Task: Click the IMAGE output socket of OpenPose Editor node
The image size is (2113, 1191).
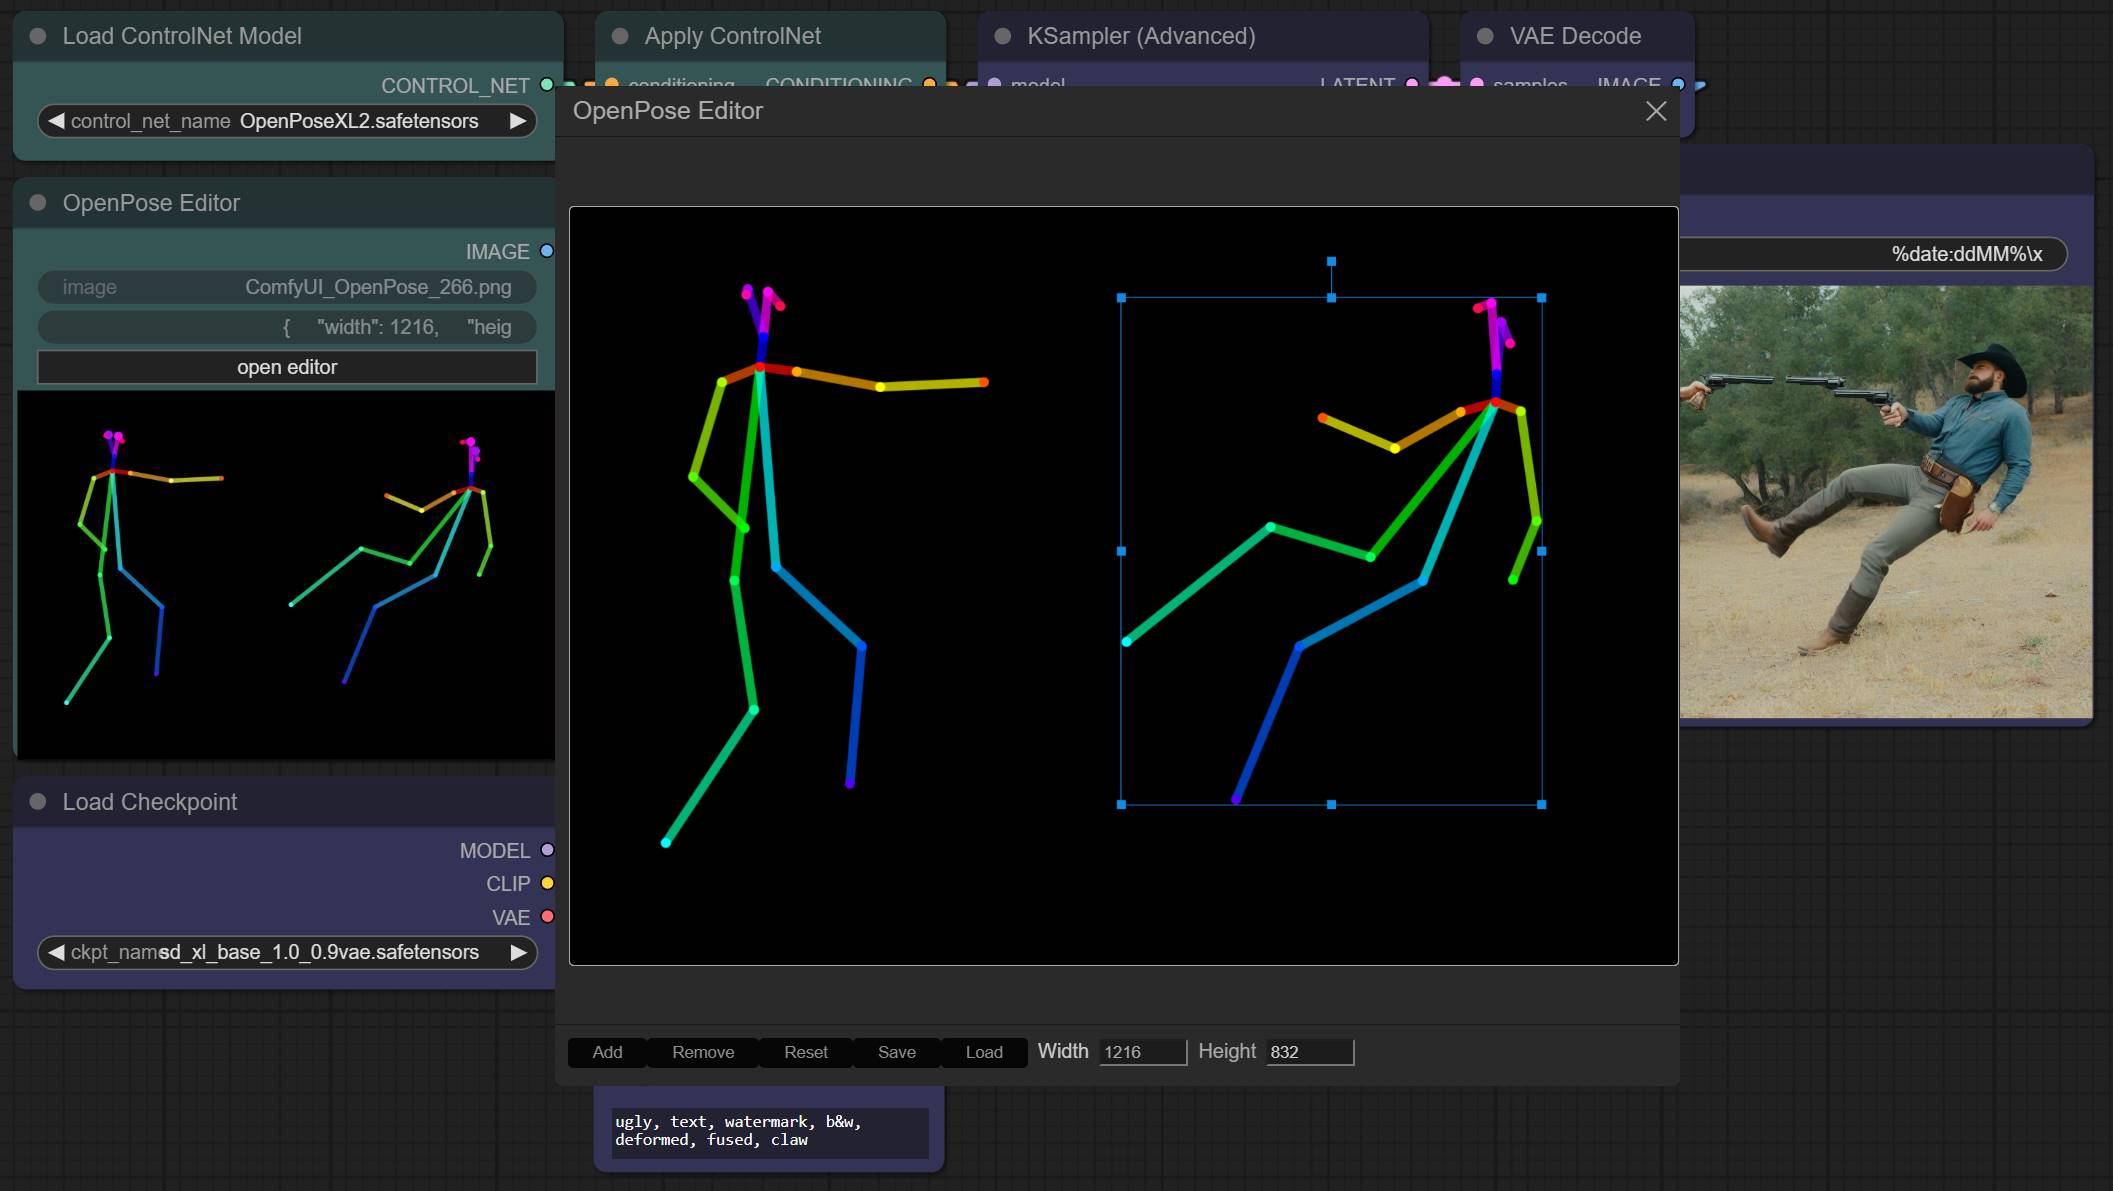Action: pyautogui.click(x=547, y=251)
